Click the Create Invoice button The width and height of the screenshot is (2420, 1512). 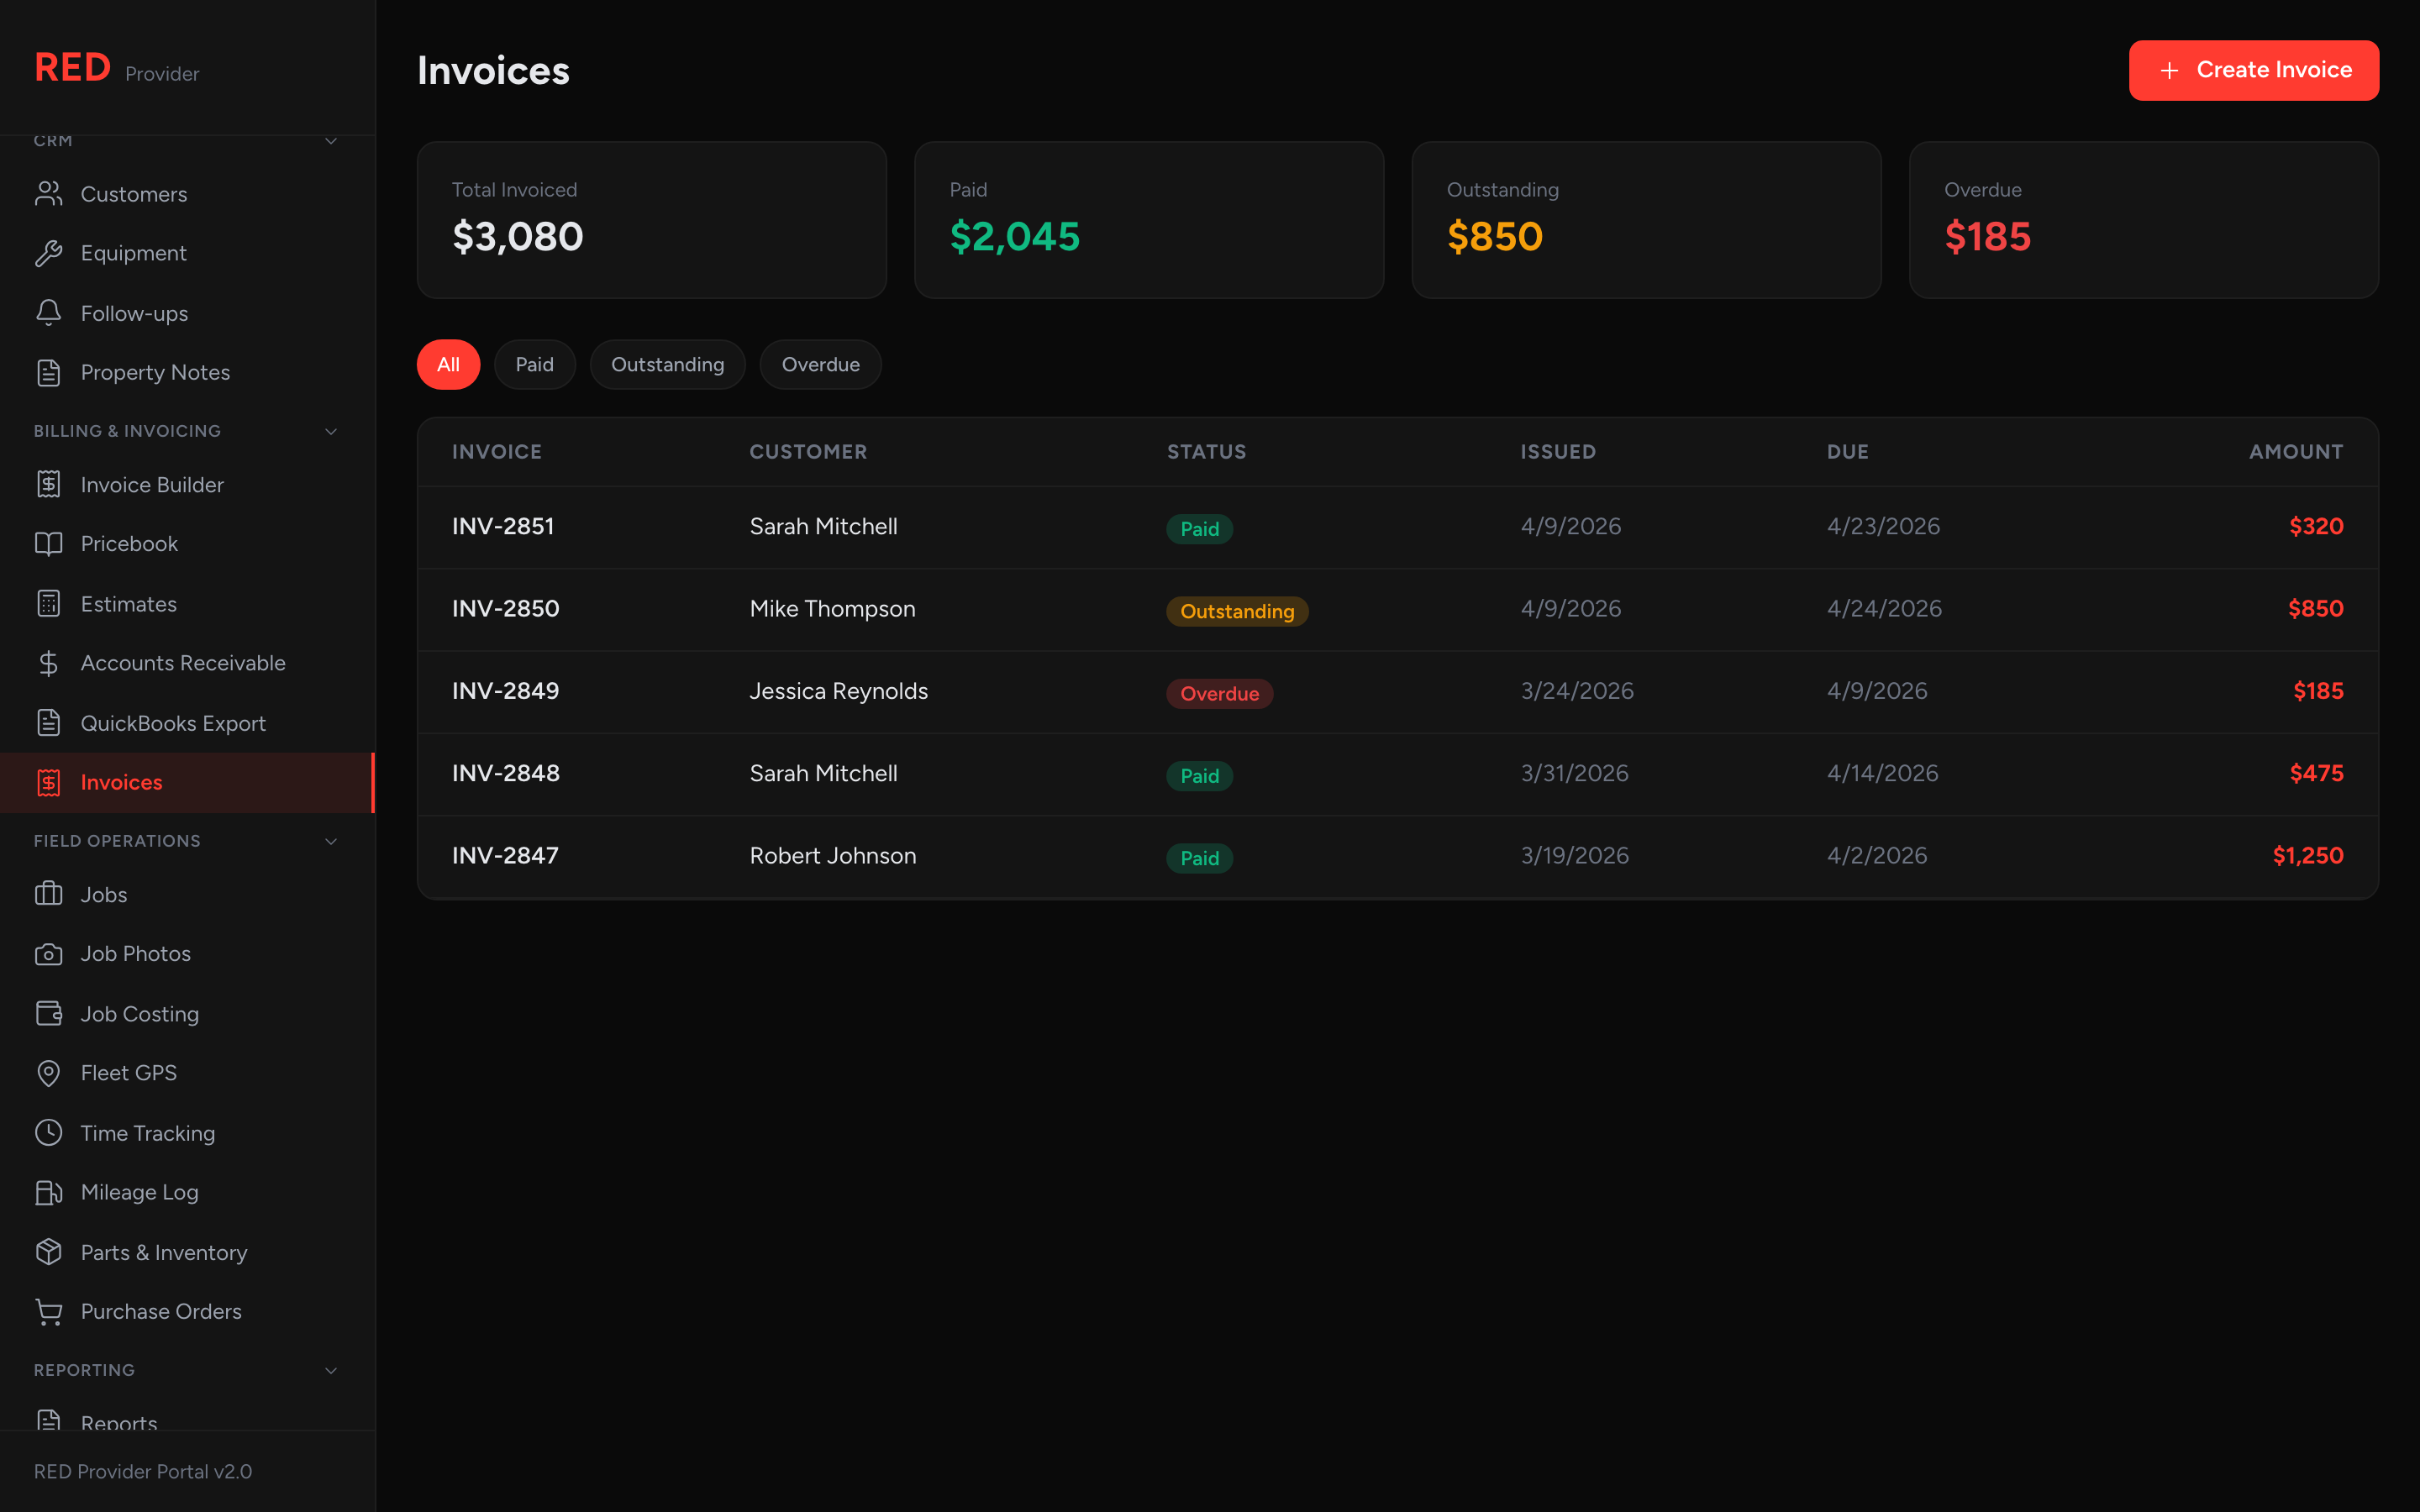[x=2253, y=70]
